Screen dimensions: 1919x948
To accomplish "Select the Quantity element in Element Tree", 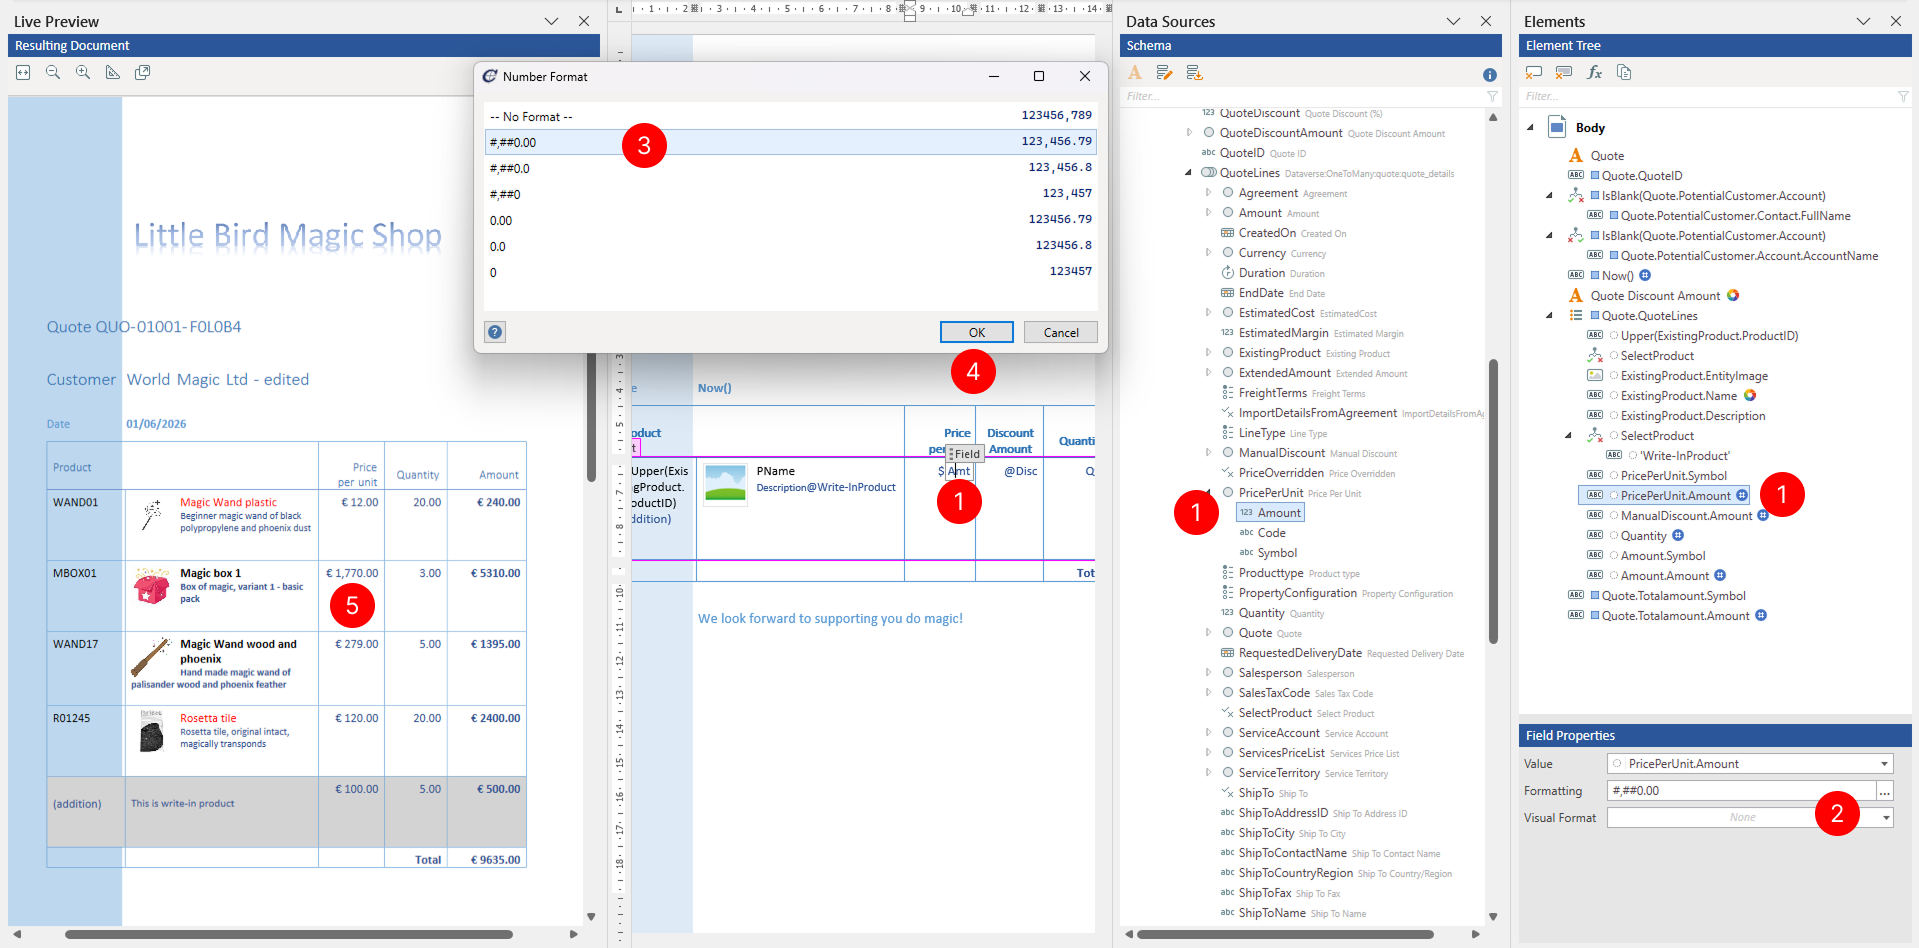I will tap(1643, 535).
